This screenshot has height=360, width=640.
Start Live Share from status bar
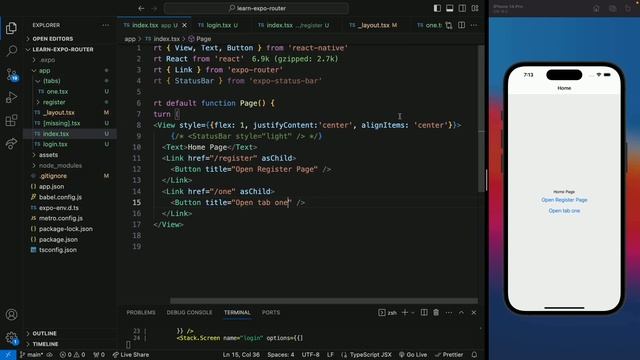pos(131,355)
